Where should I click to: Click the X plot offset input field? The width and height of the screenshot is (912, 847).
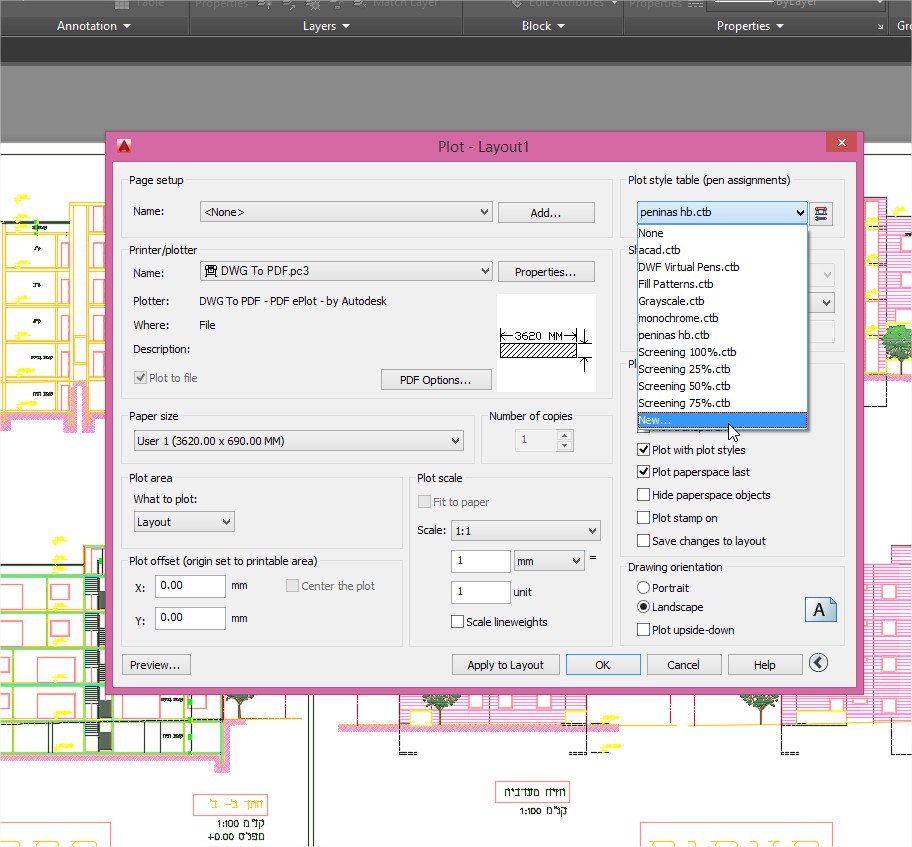(190, 586)
